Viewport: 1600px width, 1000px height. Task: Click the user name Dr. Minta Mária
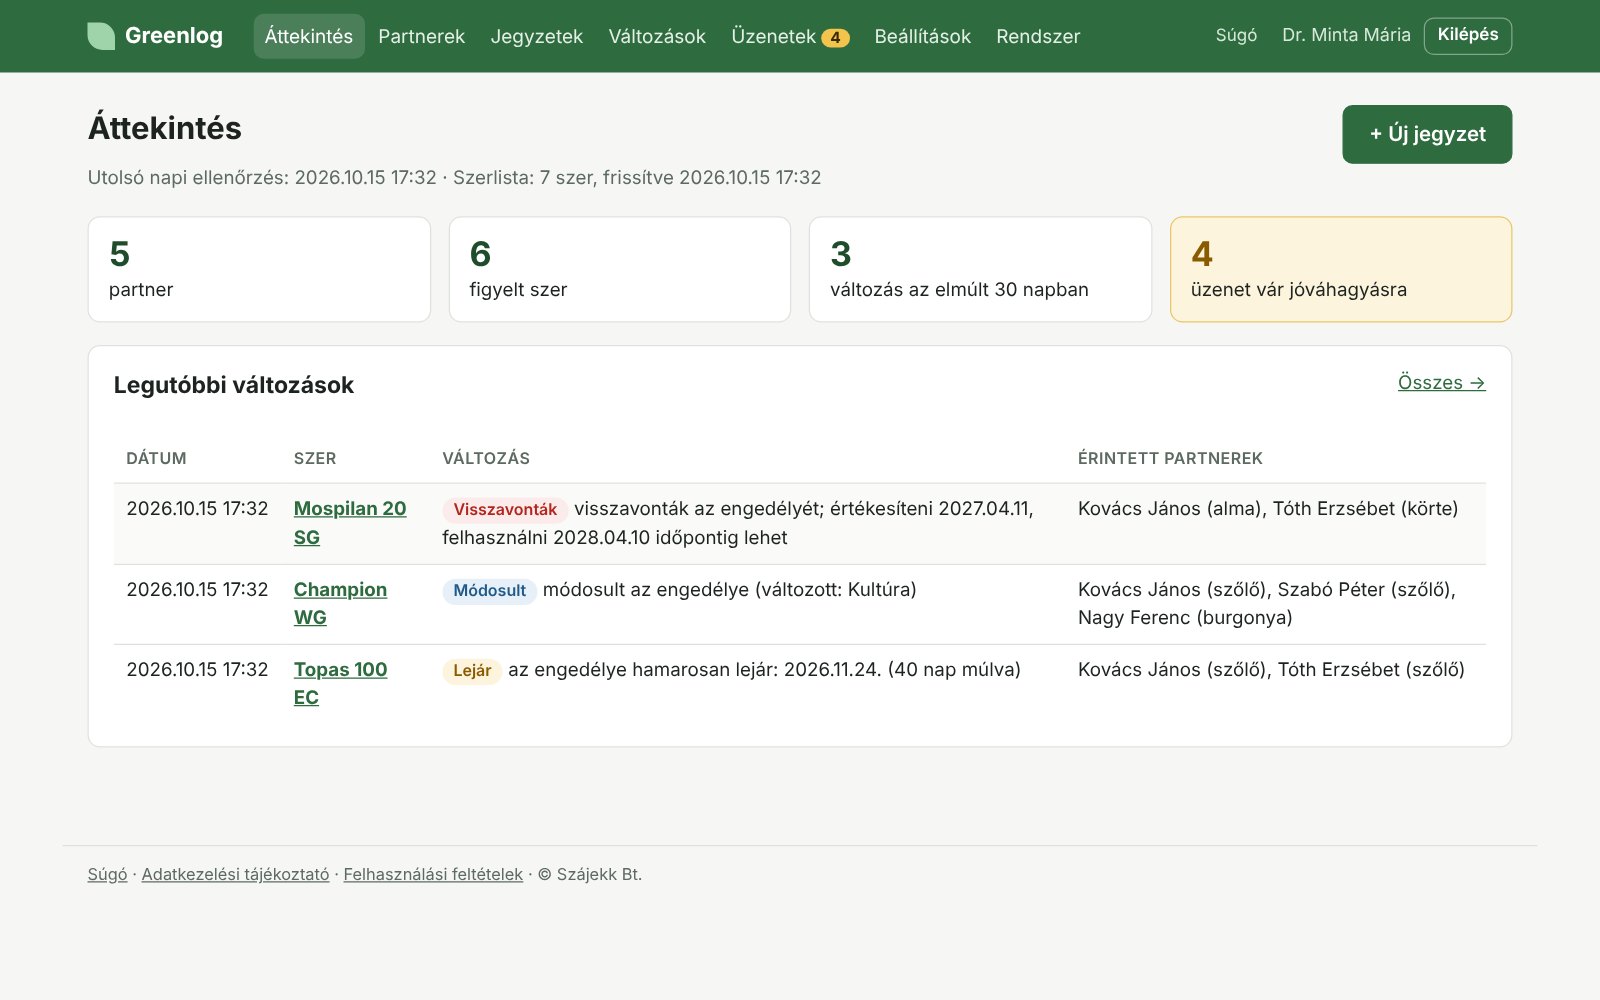point(1346,35)
